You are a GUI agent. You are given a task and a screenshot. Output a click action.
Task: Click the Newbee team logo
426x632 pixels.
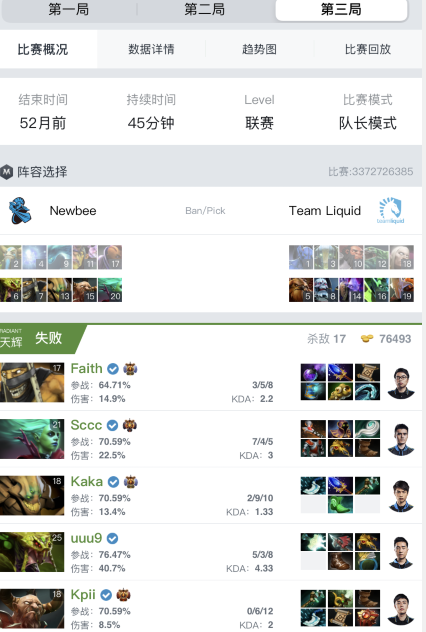click(x=20, y=210)
